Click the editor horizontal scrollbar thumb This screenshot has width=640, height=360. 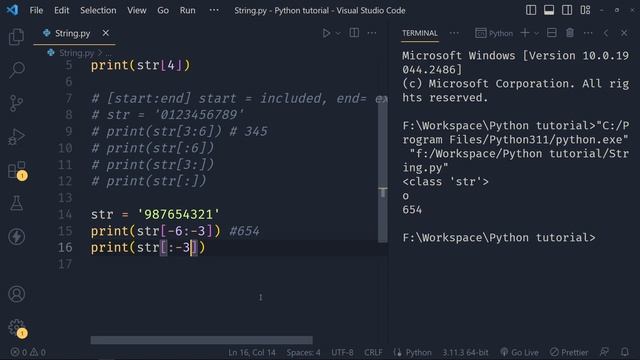(x=202, y=340)
